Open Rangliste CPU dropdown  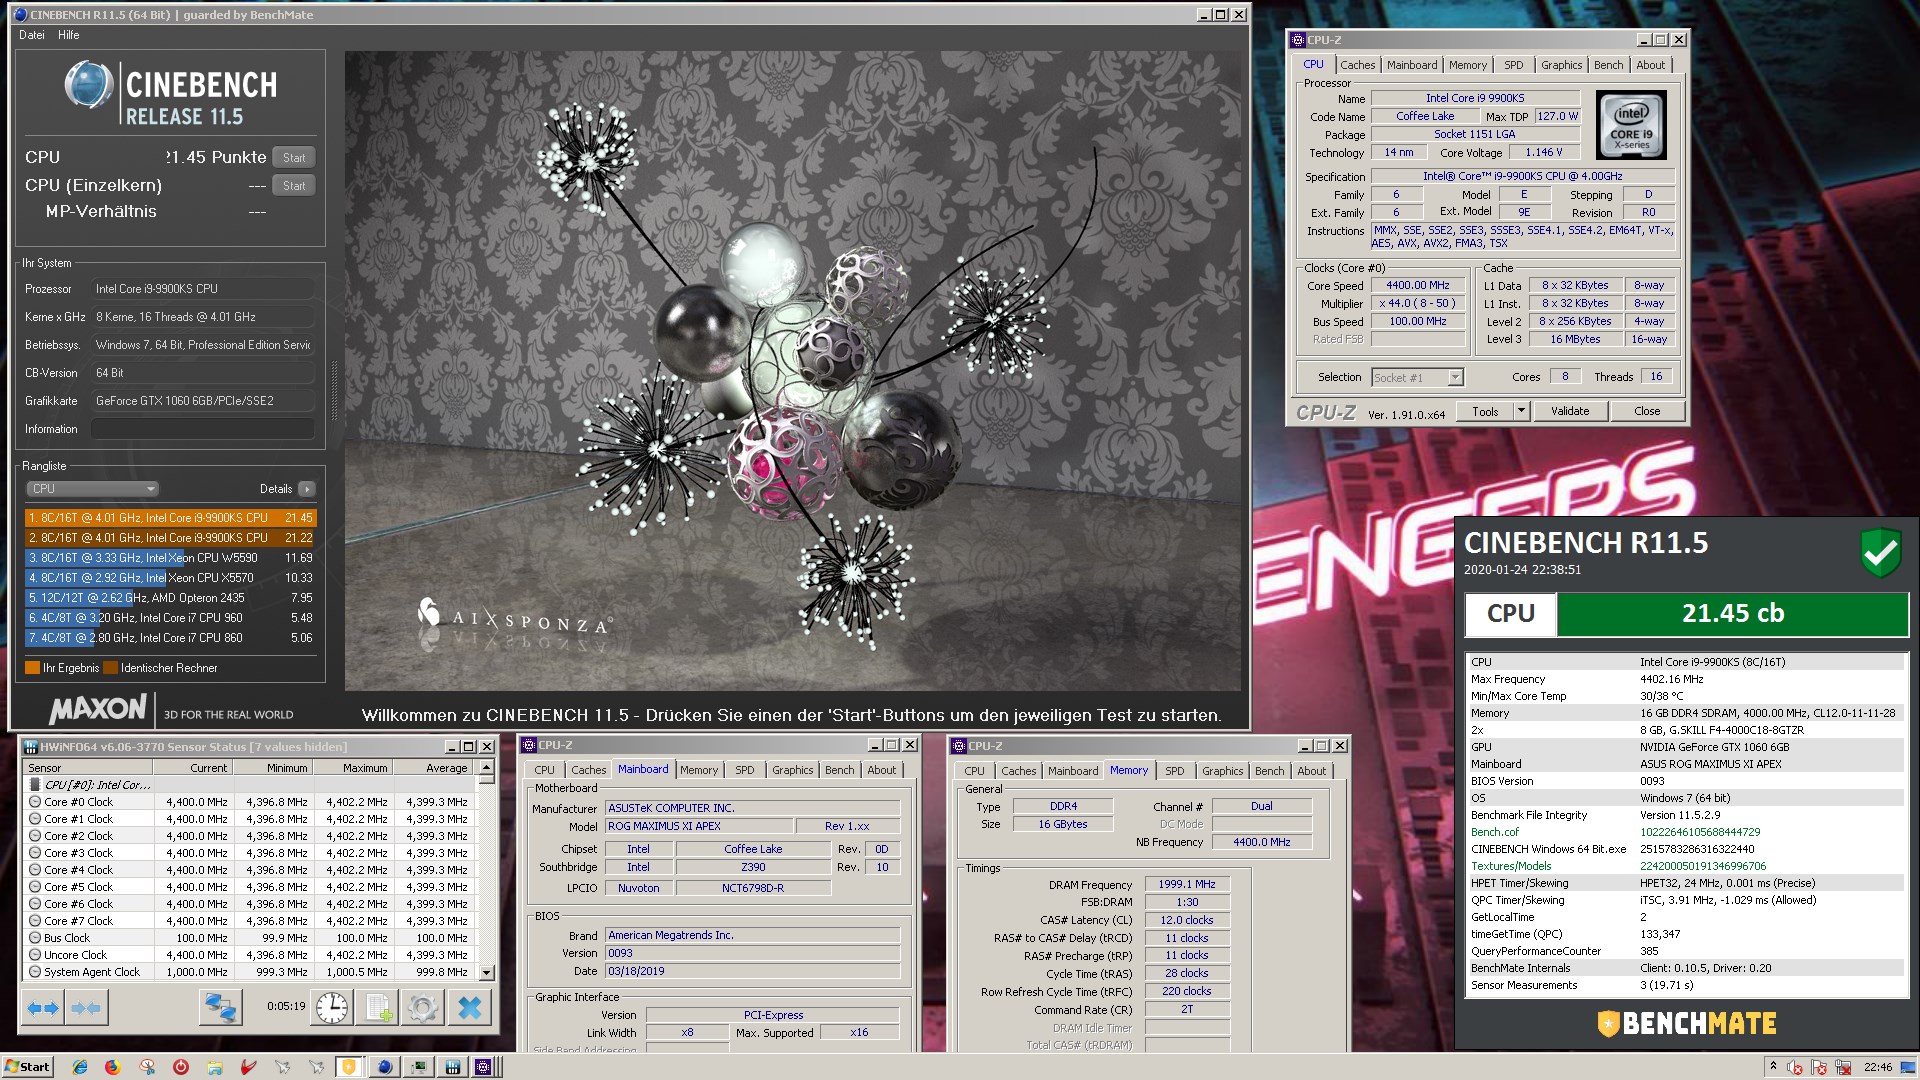click(92, 489)
